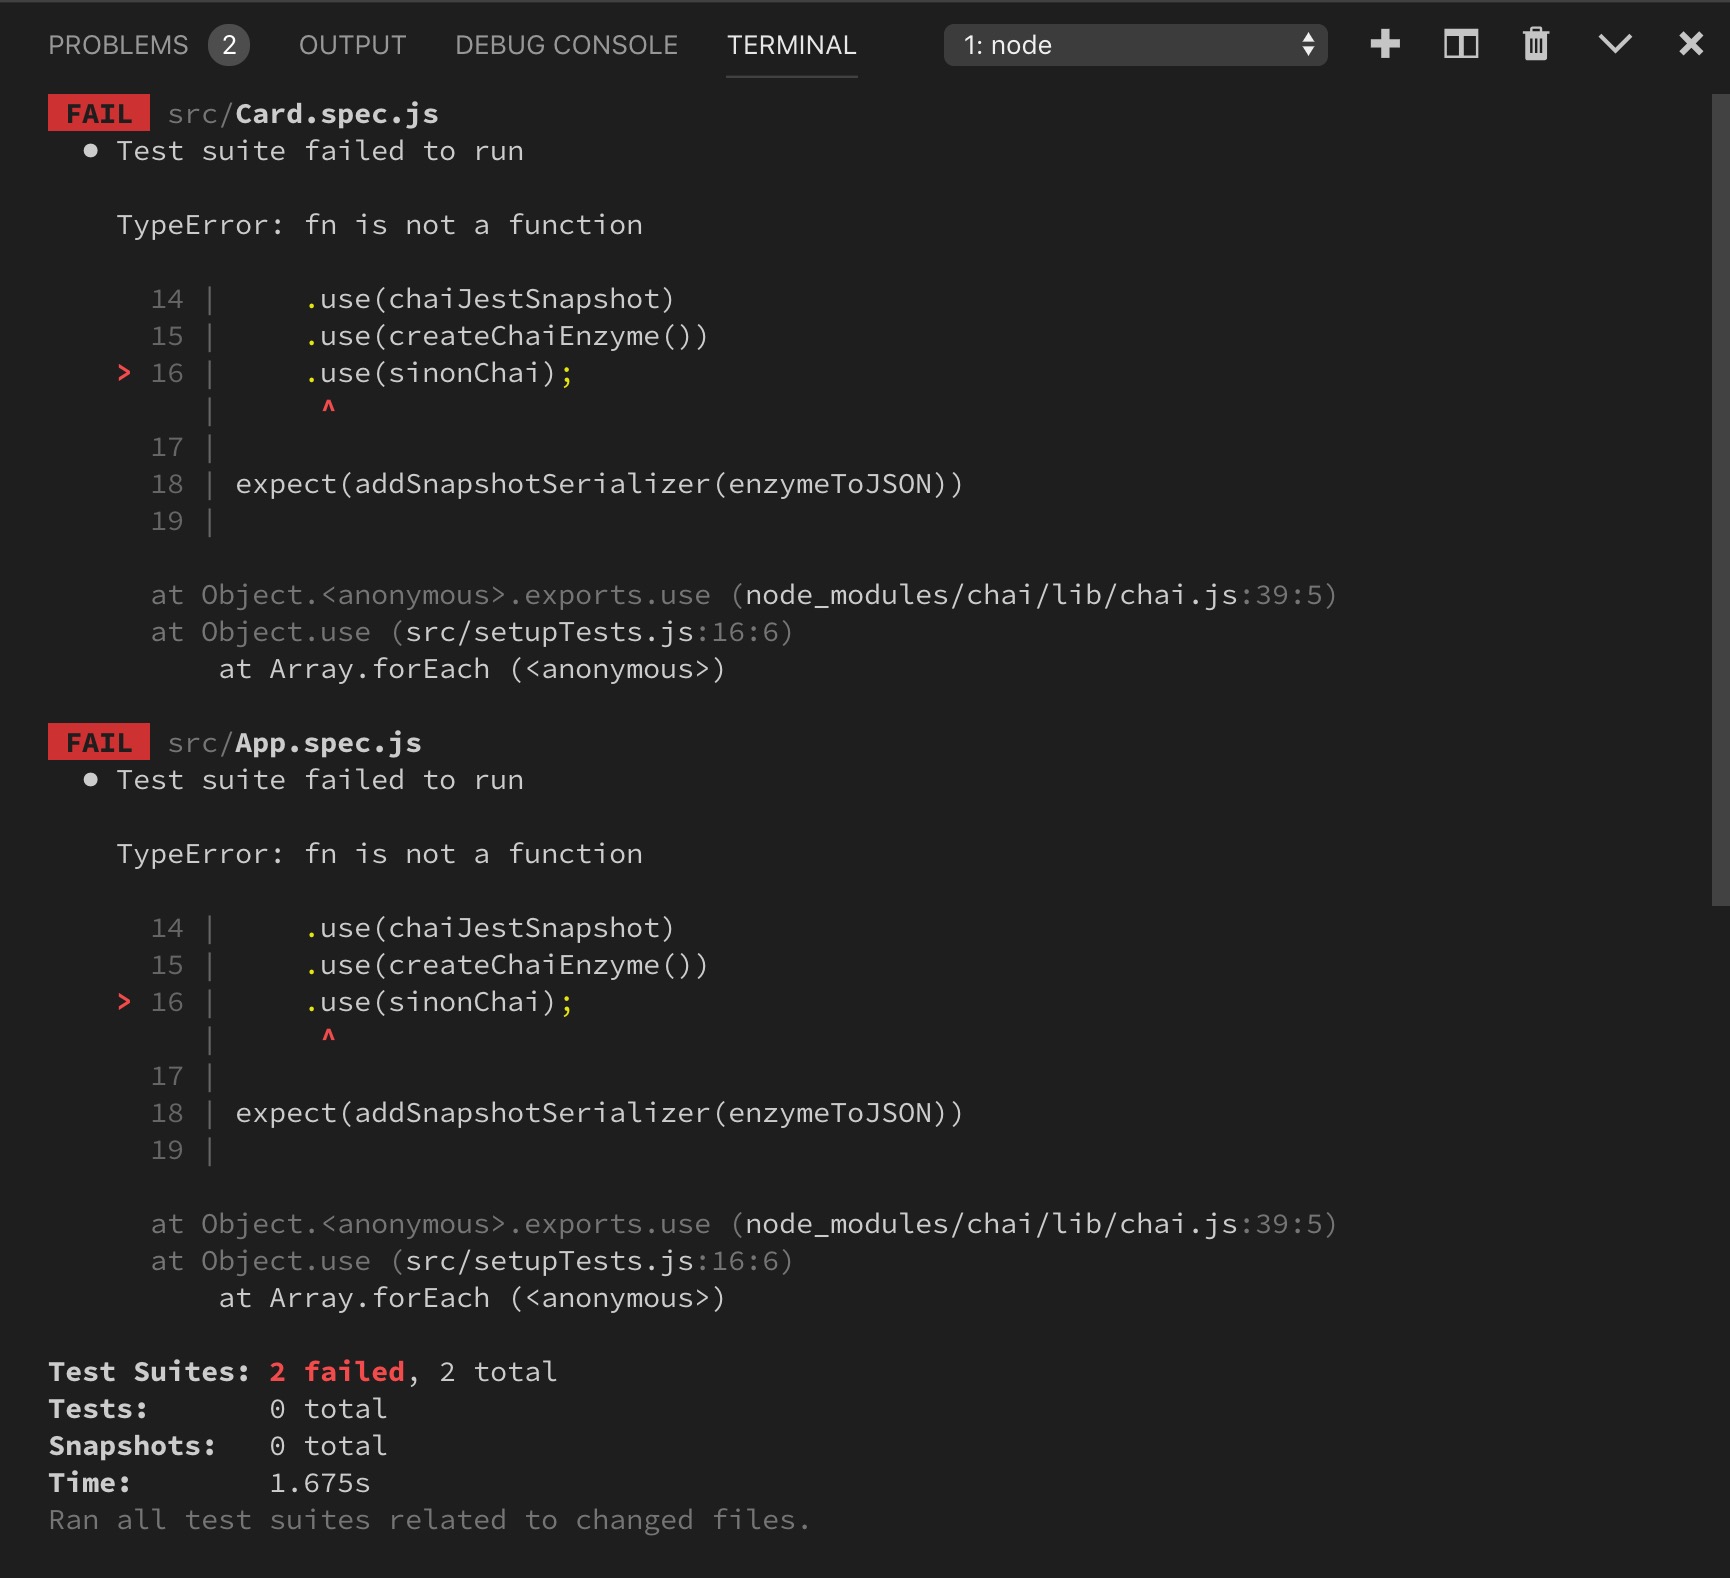Click the FAIL badge next to Card.spec.js

(x=98, y=112)
